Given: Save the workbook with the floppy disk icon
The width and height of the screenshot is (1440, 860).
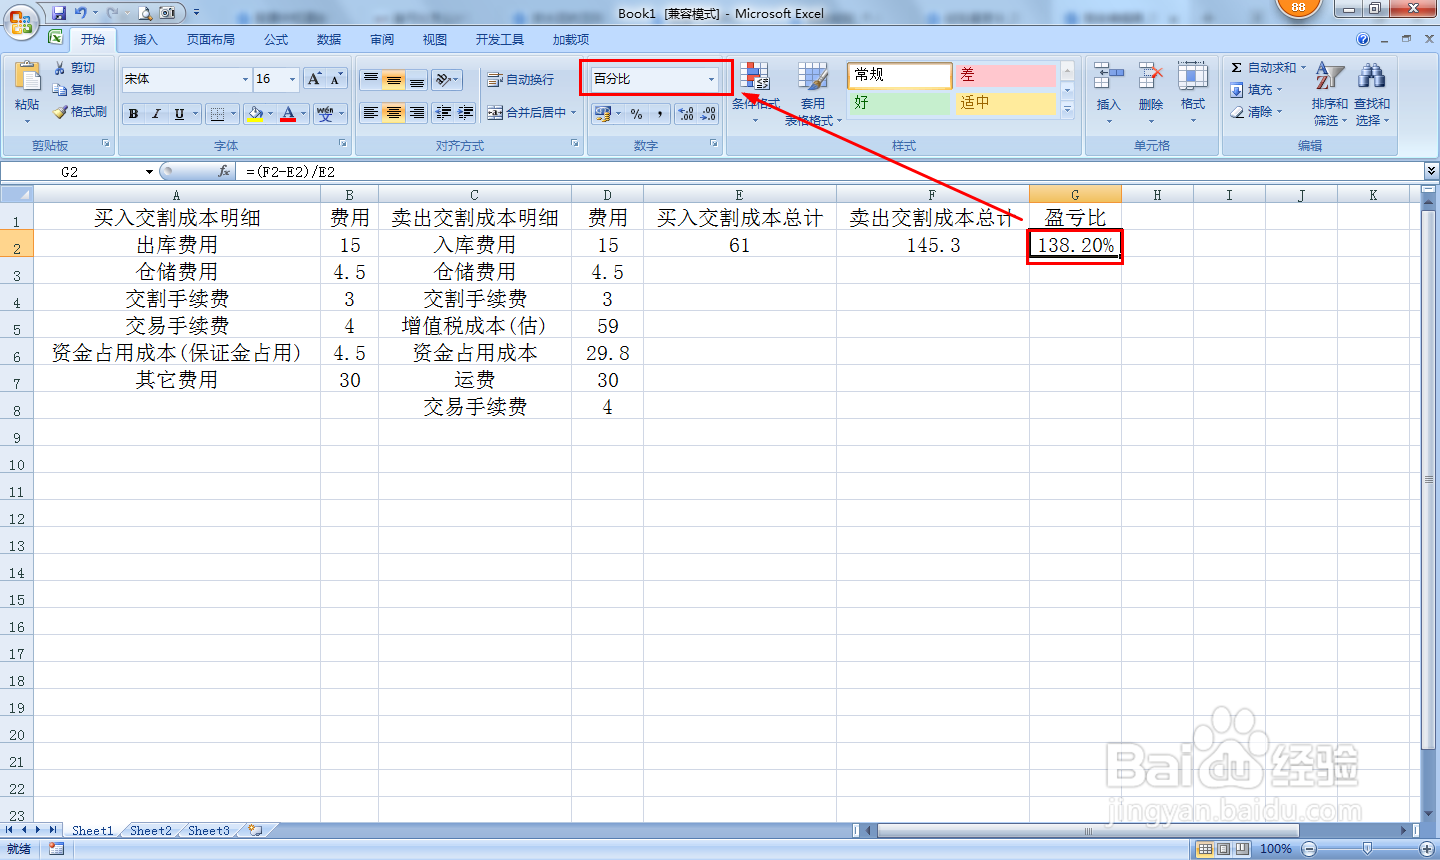Looking at the screenshot, I should (59, 13).
